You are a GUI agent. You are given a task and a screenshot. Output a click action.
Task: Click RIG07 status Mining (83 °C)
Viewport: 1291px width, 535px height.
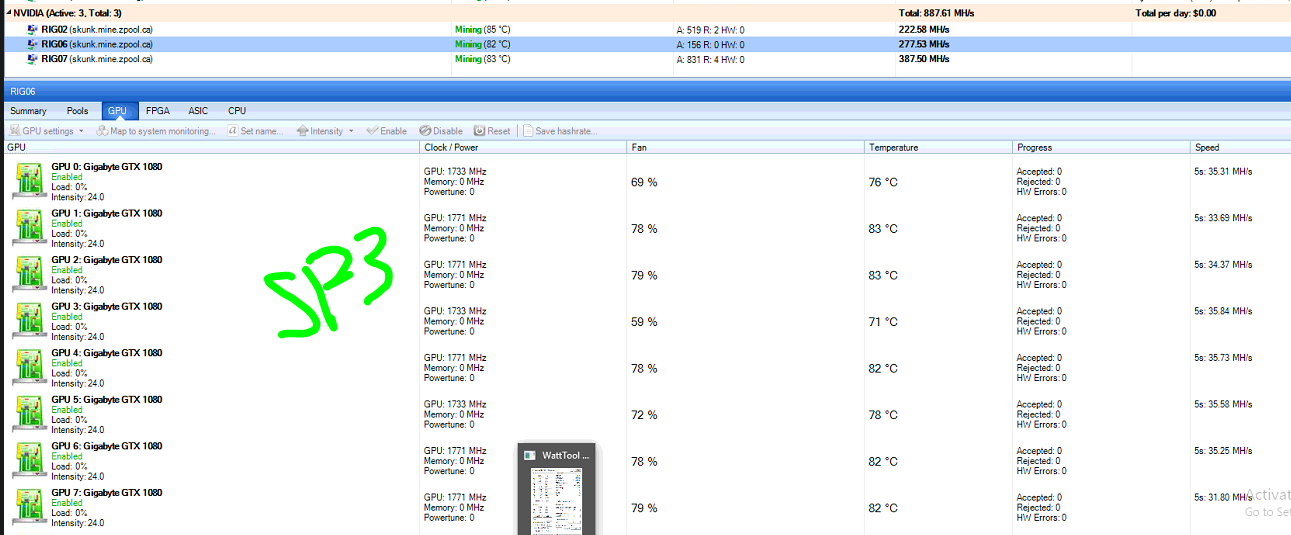coord(483,59)
